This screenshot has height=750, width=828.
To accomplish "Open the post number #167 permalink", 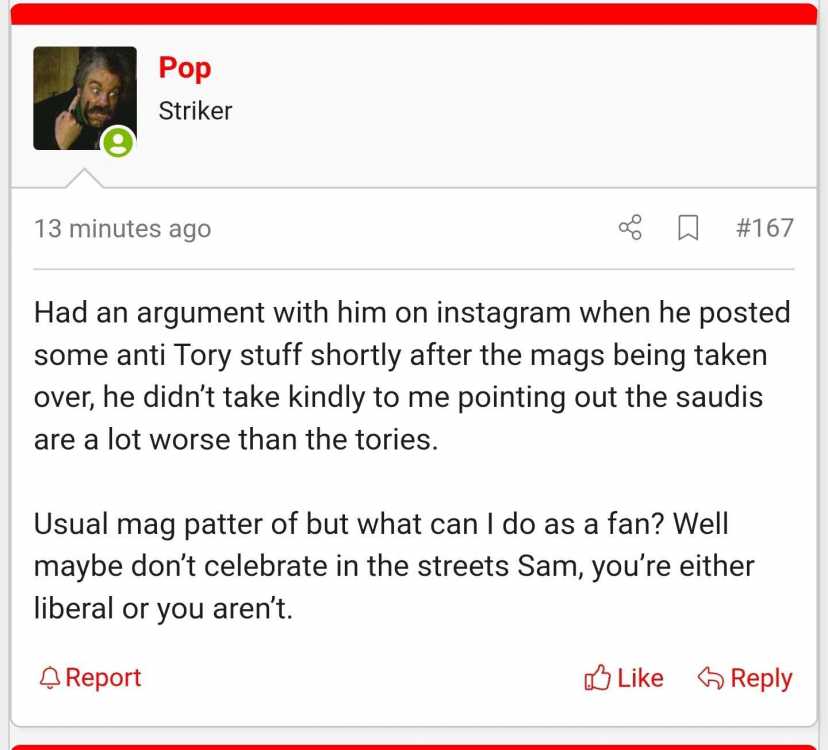I will [x=765, y=228].
